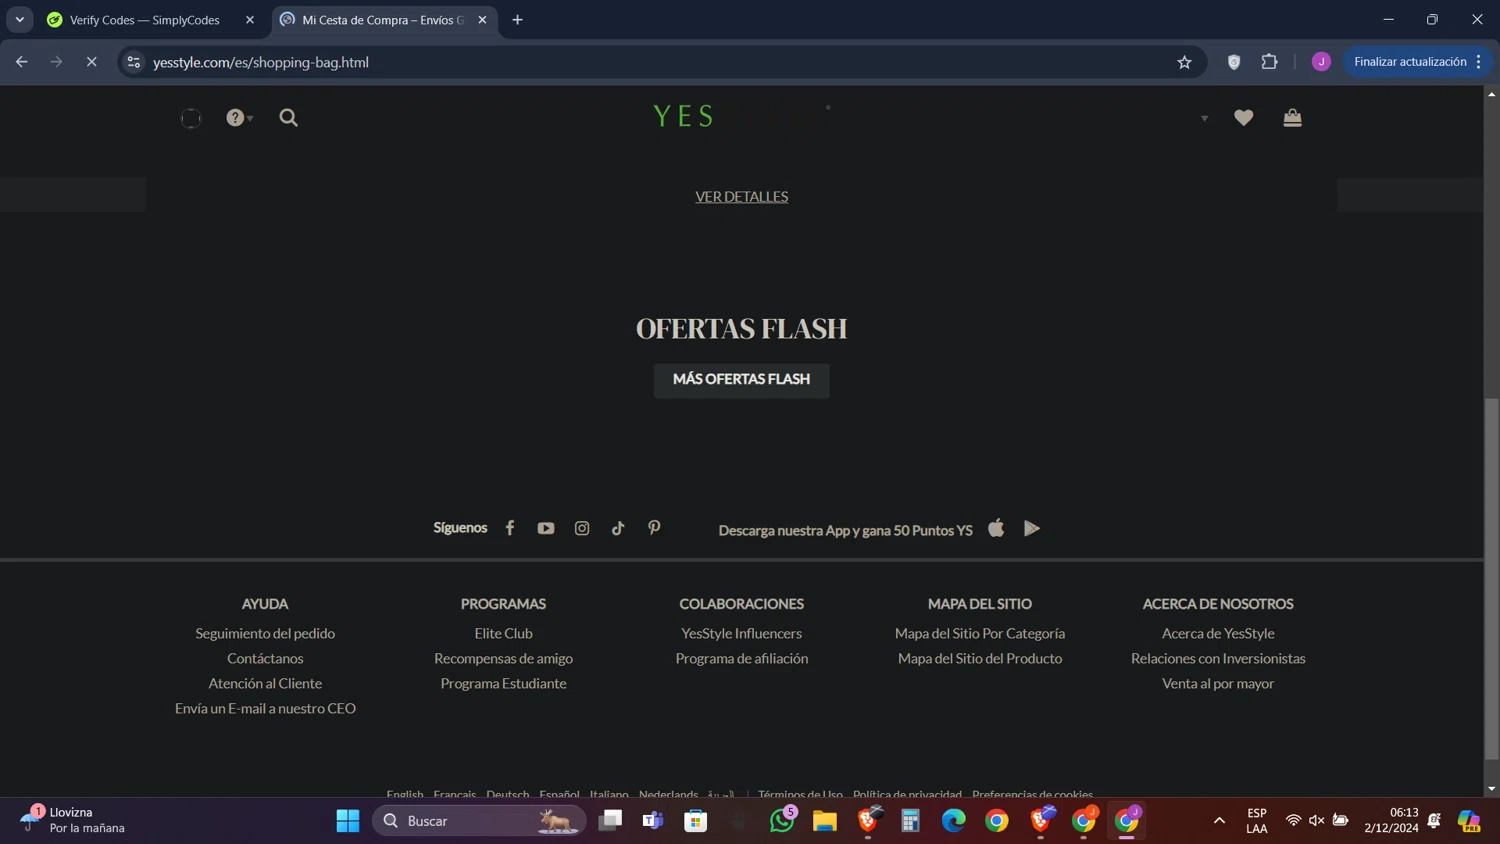Open a new browser tab
Screen dimensions: 1500x844
pyautogui.click(x=517, y=20)
